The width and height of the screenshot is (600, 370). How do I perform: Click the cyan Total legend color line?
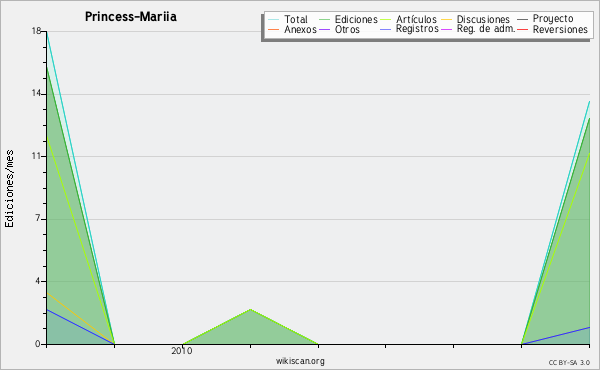point(274,20)
